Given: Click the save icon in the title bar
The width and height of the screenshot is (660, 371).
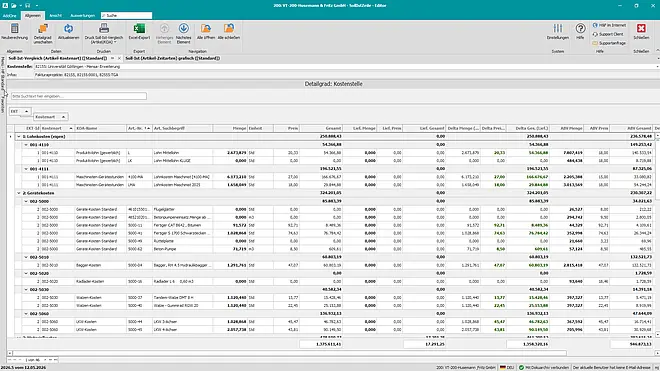Looking at the screenshot, I should point(27,5).
